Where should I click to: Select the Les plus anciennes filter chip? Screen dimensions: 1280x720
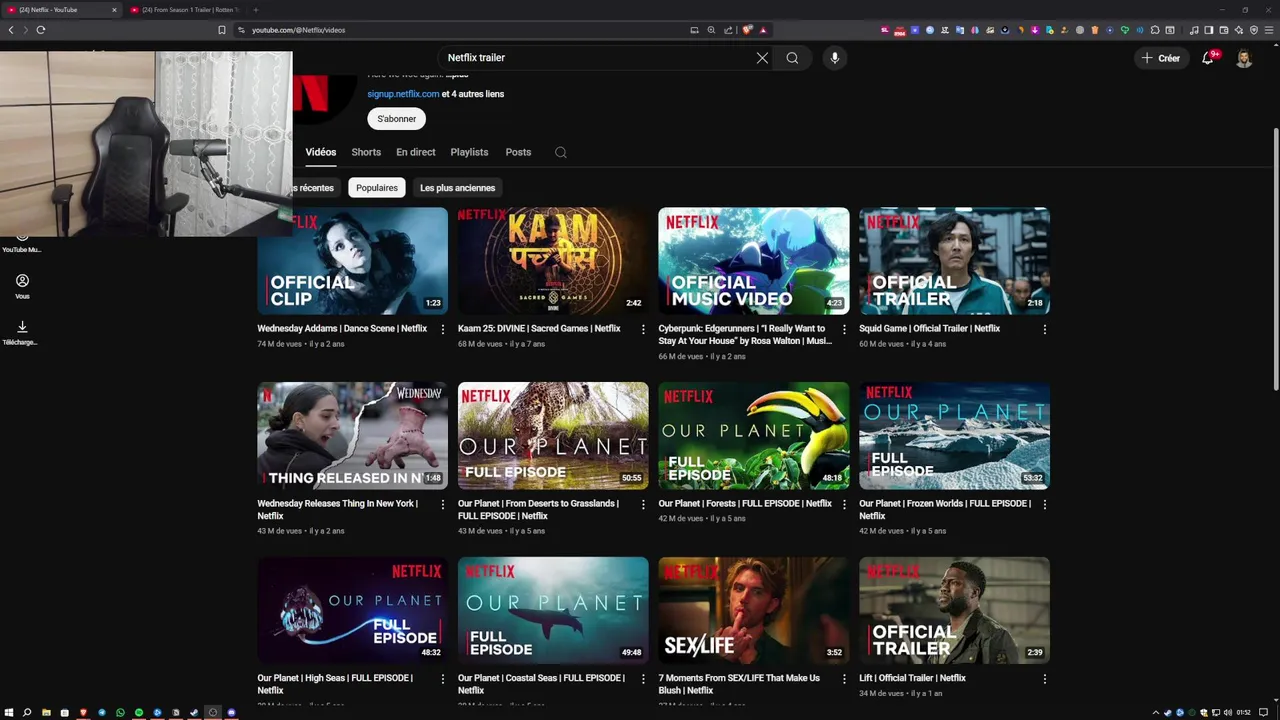pos(457,188)
